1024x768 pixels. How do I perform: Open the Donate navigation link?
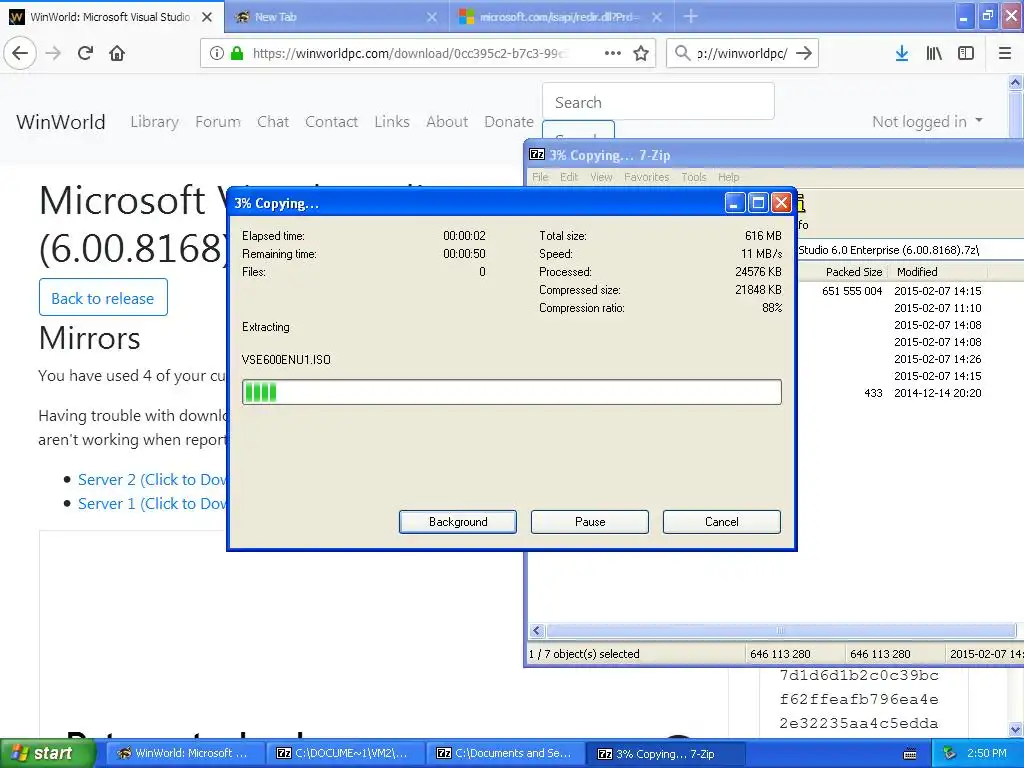[509, 121]
